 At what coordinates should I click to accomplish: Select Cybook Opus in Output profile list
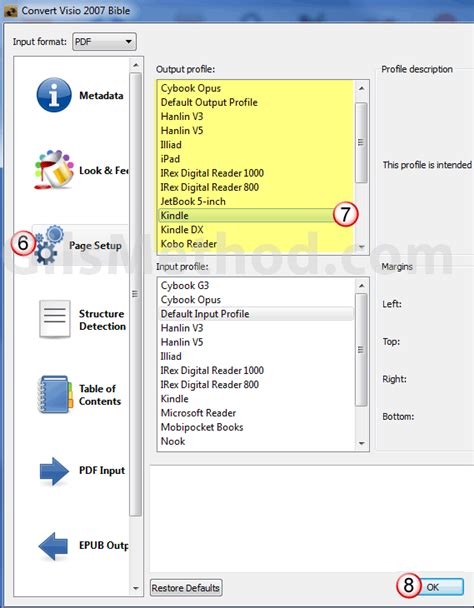click(x=256, y=88)
